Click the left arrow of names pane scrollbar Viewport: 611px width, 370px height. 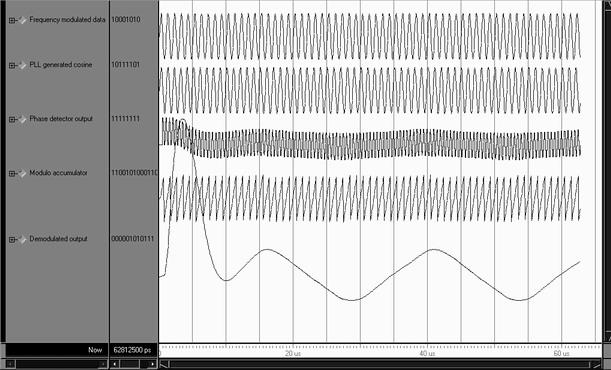[10, 364]
